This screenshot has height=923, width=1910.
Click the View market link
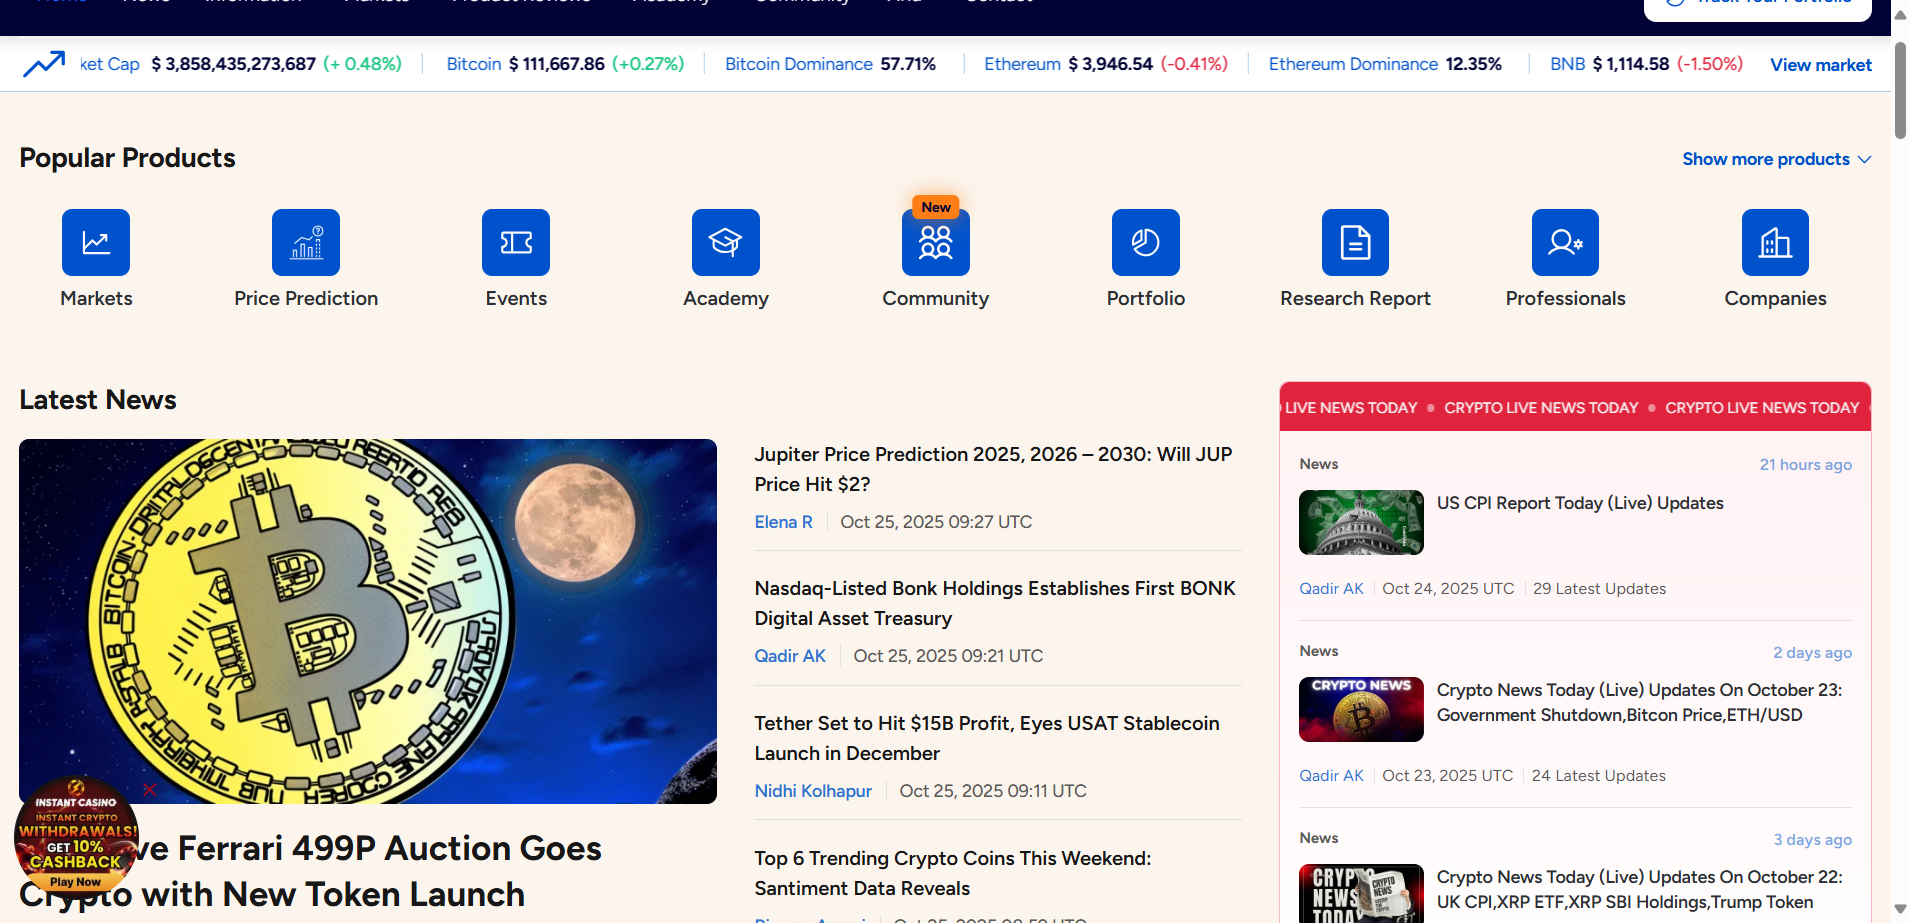pos(1820,65)
